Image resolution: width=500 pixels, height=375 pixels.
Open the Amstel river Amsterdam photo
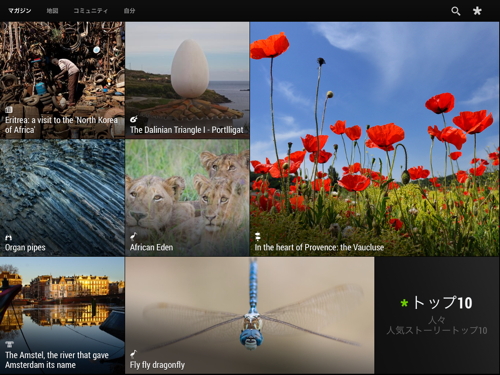(x=62, y=315)
